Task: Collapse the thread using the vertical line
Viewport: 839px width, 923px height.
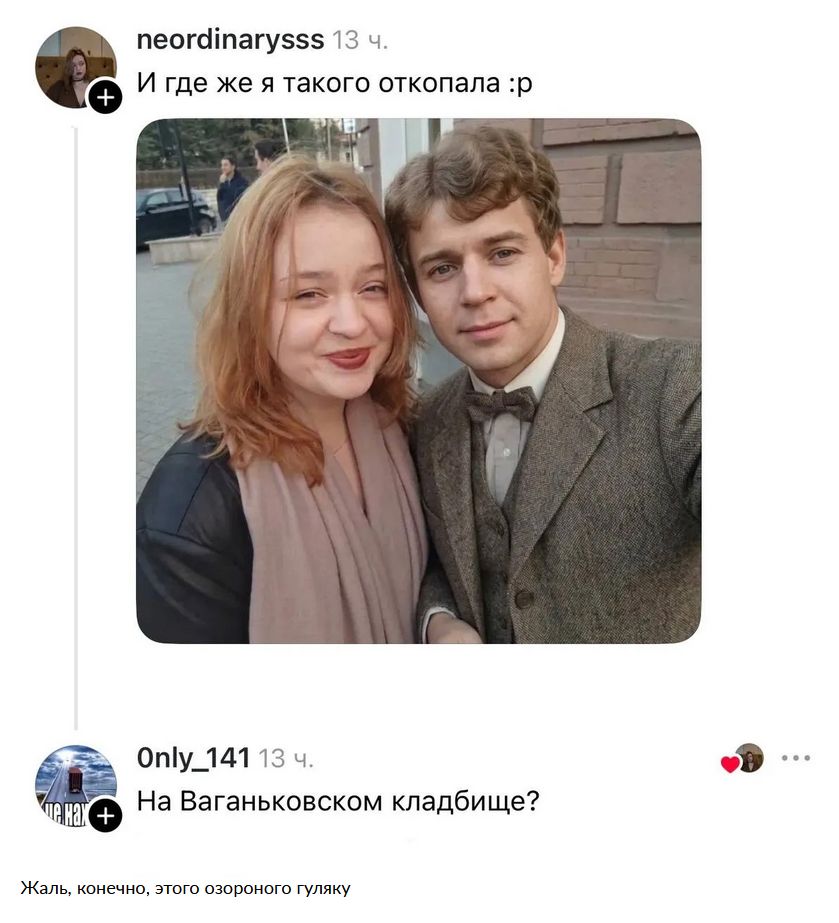Action: pos(75,428)
